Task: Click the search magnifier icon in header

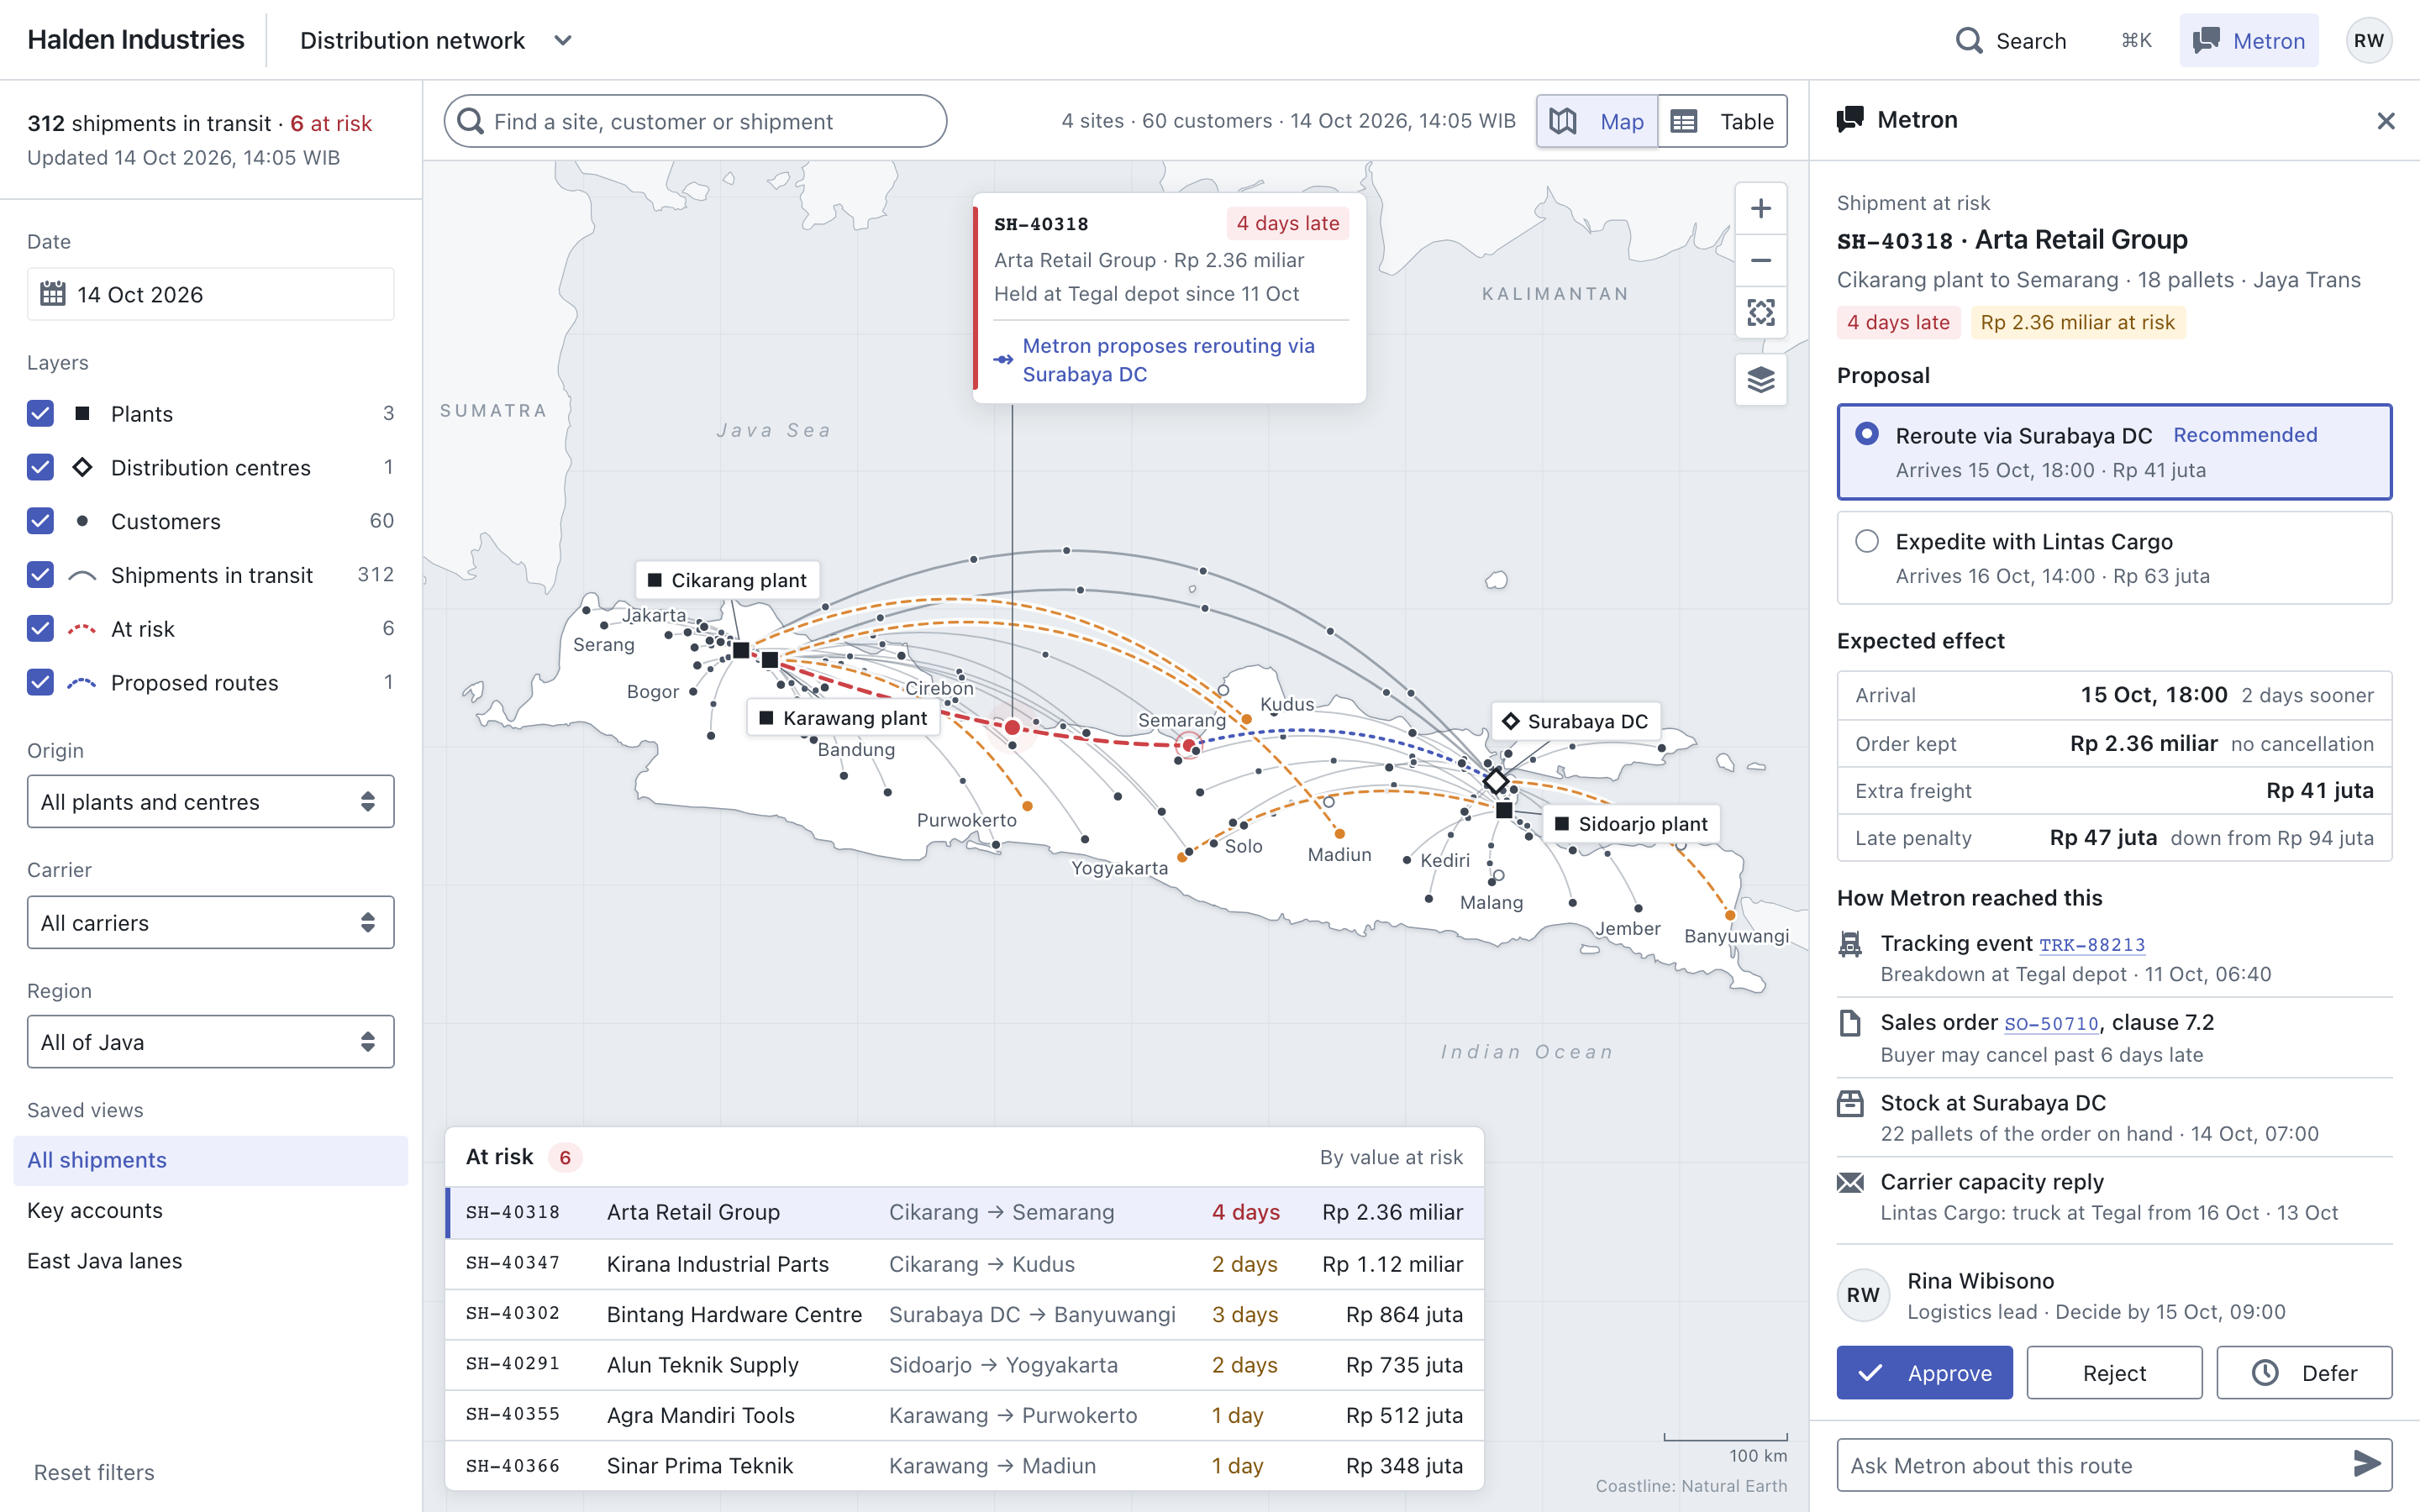Action: pos(1968,41)
